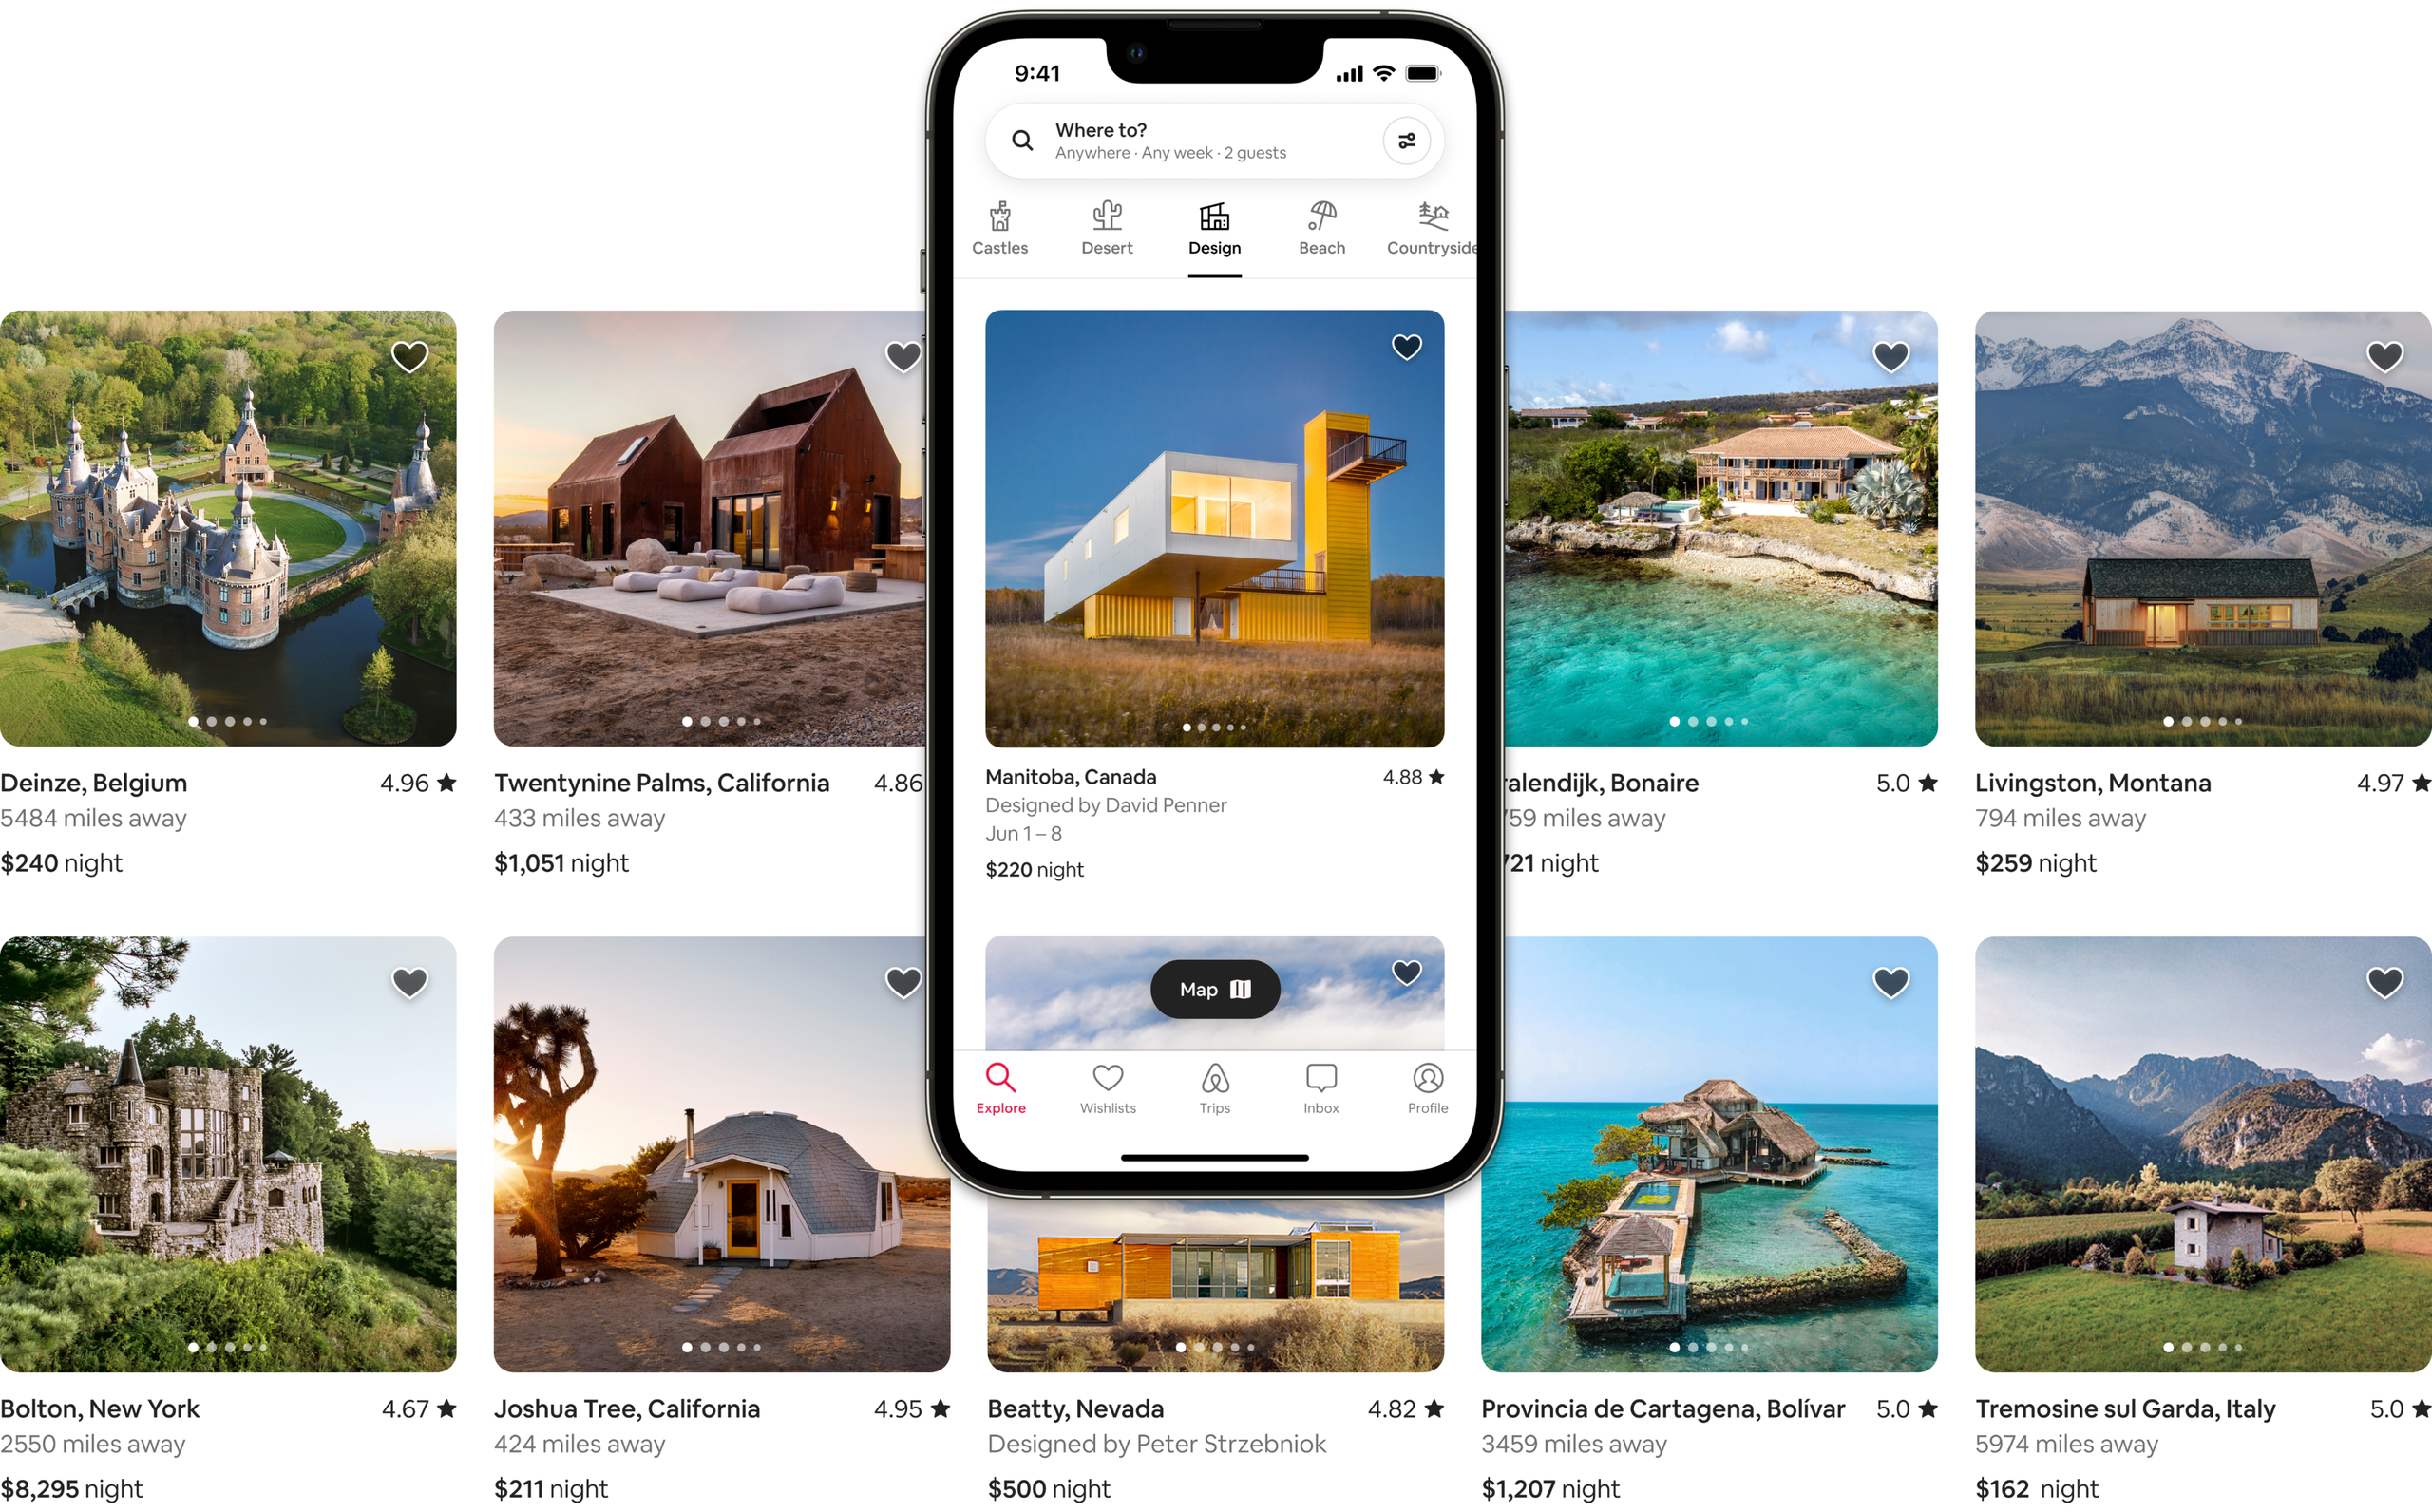2432x1512 pixels.
Task: Tap Explore tab at bottom navigation
Action: click(x=1000, y=1088)
